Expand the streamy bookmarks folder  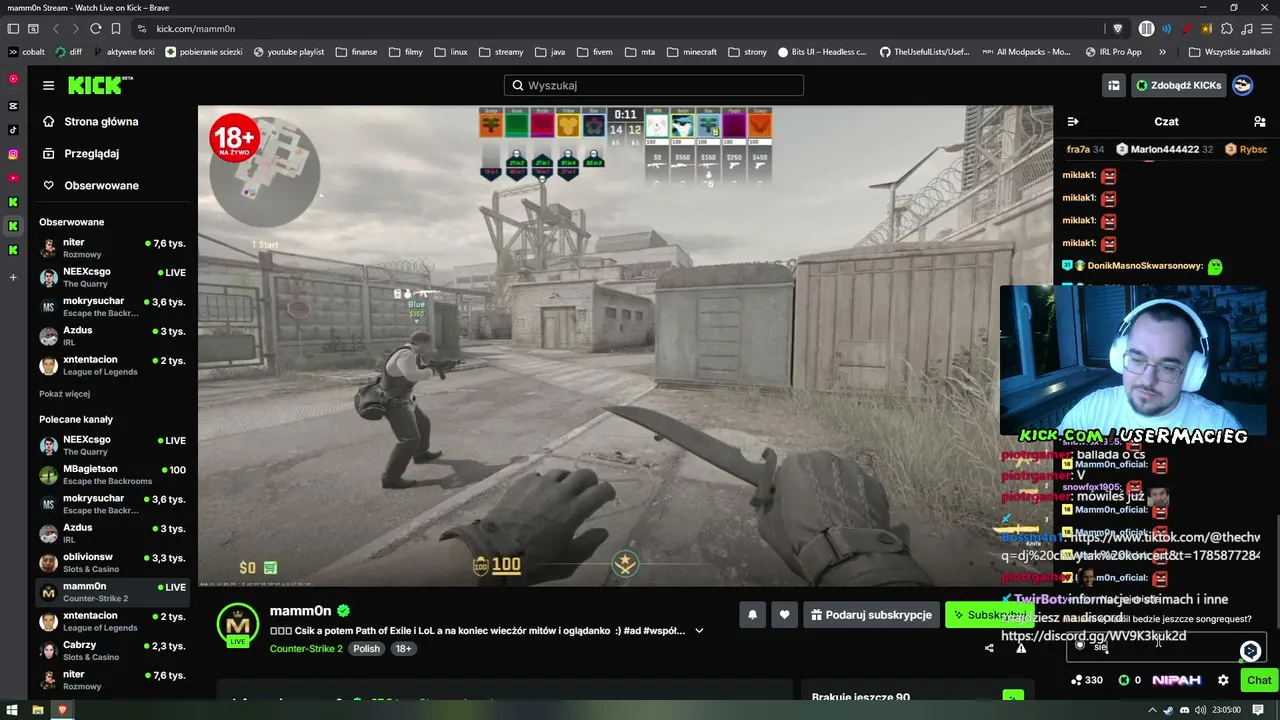tap(501, 52)
